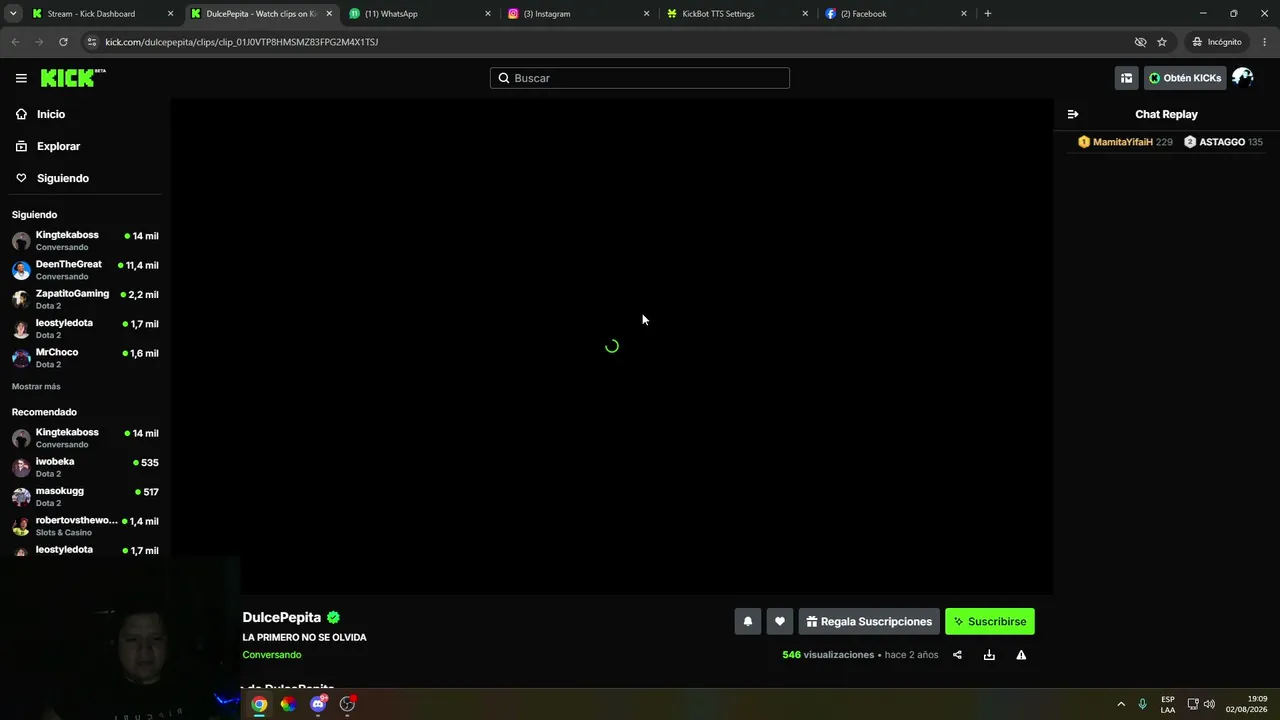The height and width of the screenshot is (720, 1280).
Task: Go forward in browser history
Action: [x=39, y=42]
